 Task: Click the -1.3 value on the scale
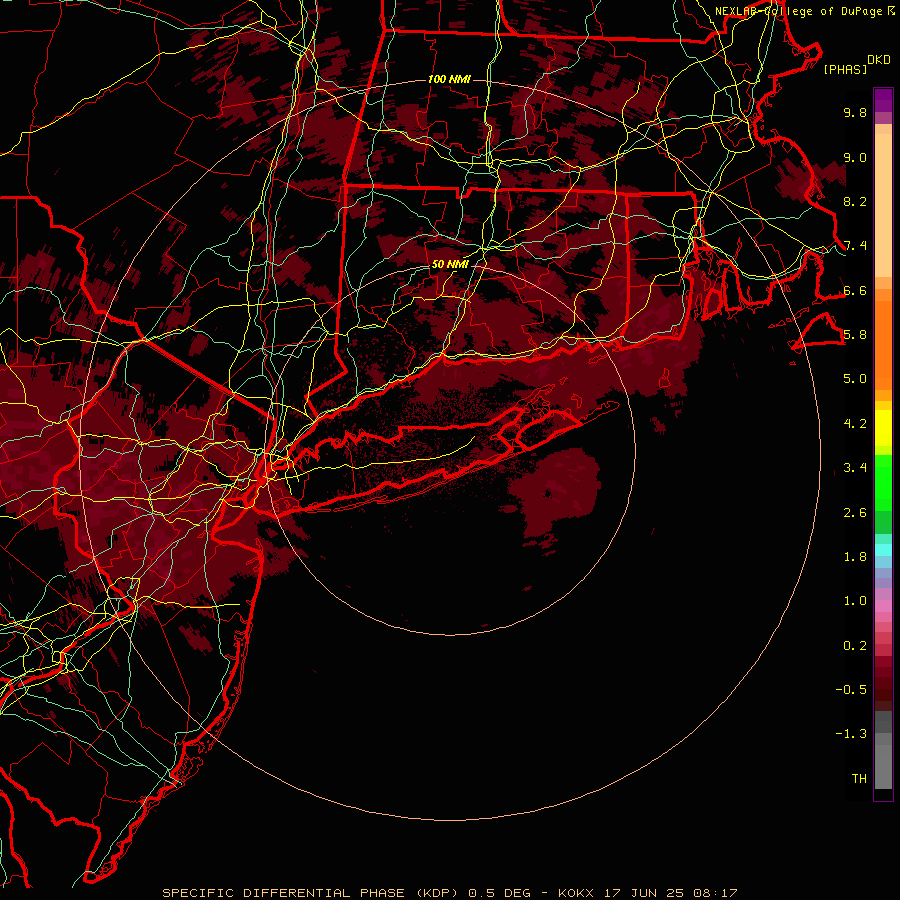tap(851, 734)
